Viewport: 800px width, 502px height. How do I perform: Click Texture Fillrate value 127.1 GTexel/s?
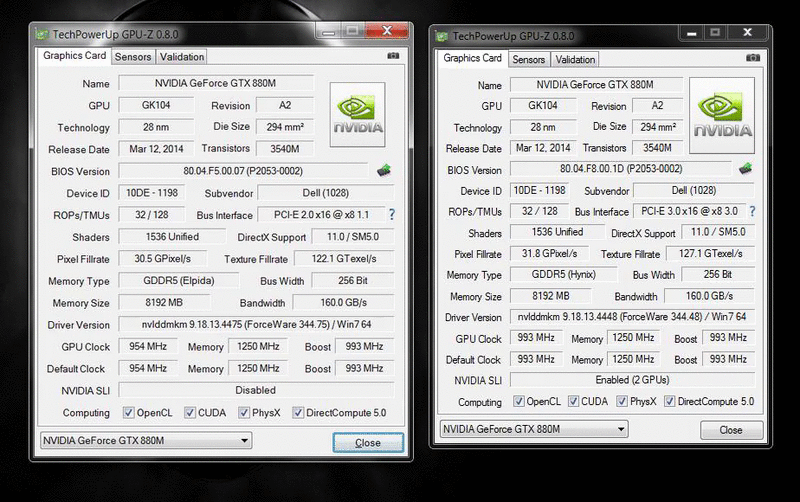pos(711,254)
